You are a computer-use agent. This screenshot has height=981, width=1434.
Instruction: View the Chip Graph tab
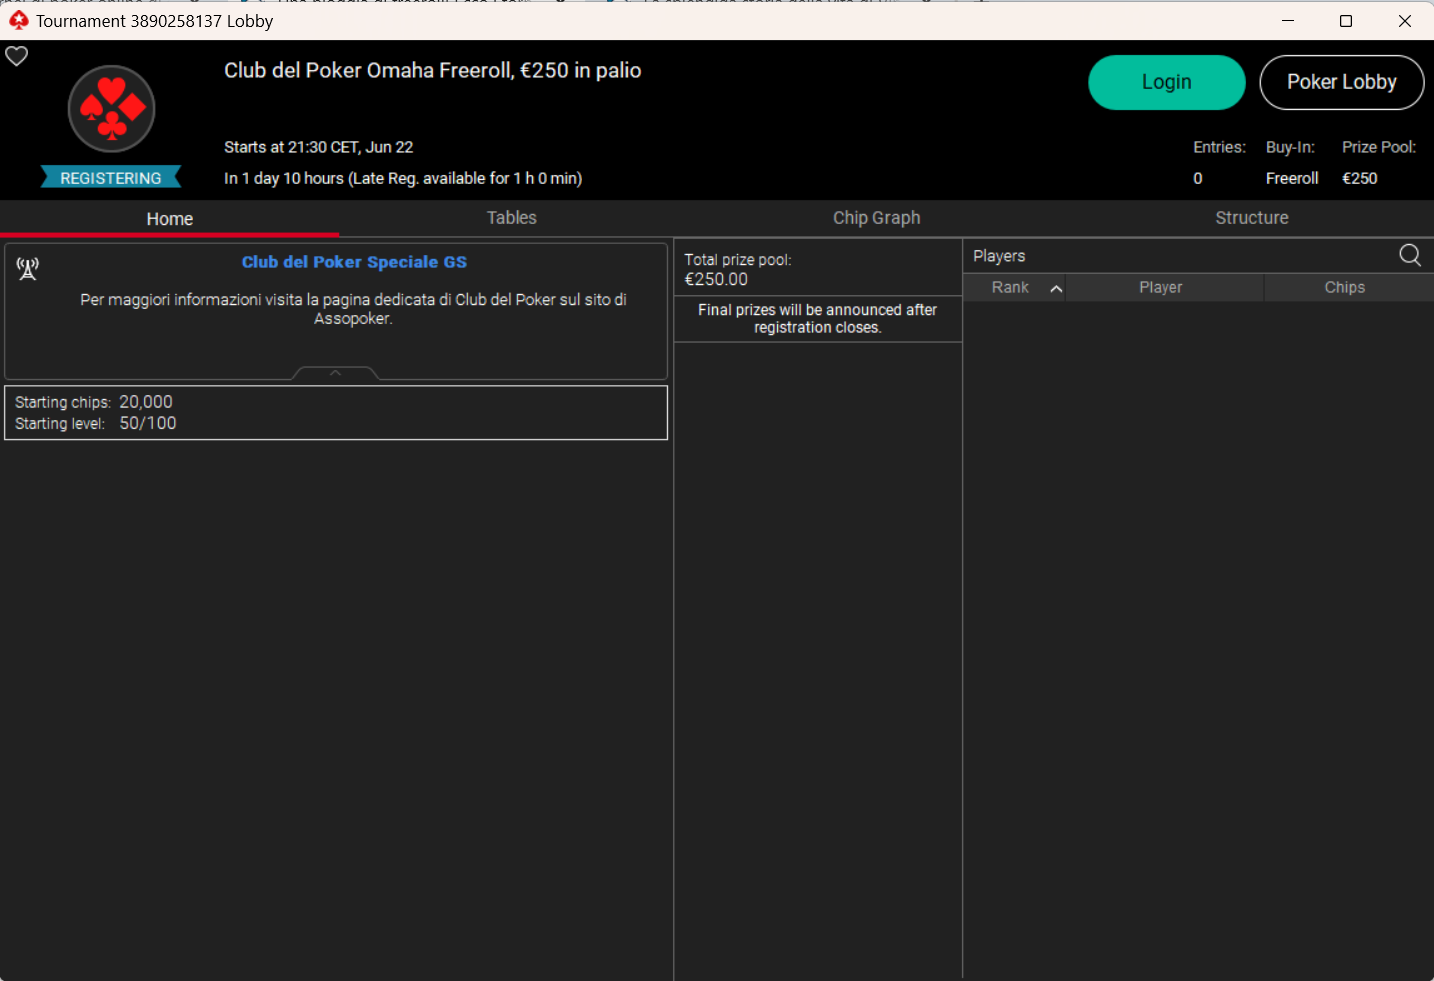(x=876, y=218)
